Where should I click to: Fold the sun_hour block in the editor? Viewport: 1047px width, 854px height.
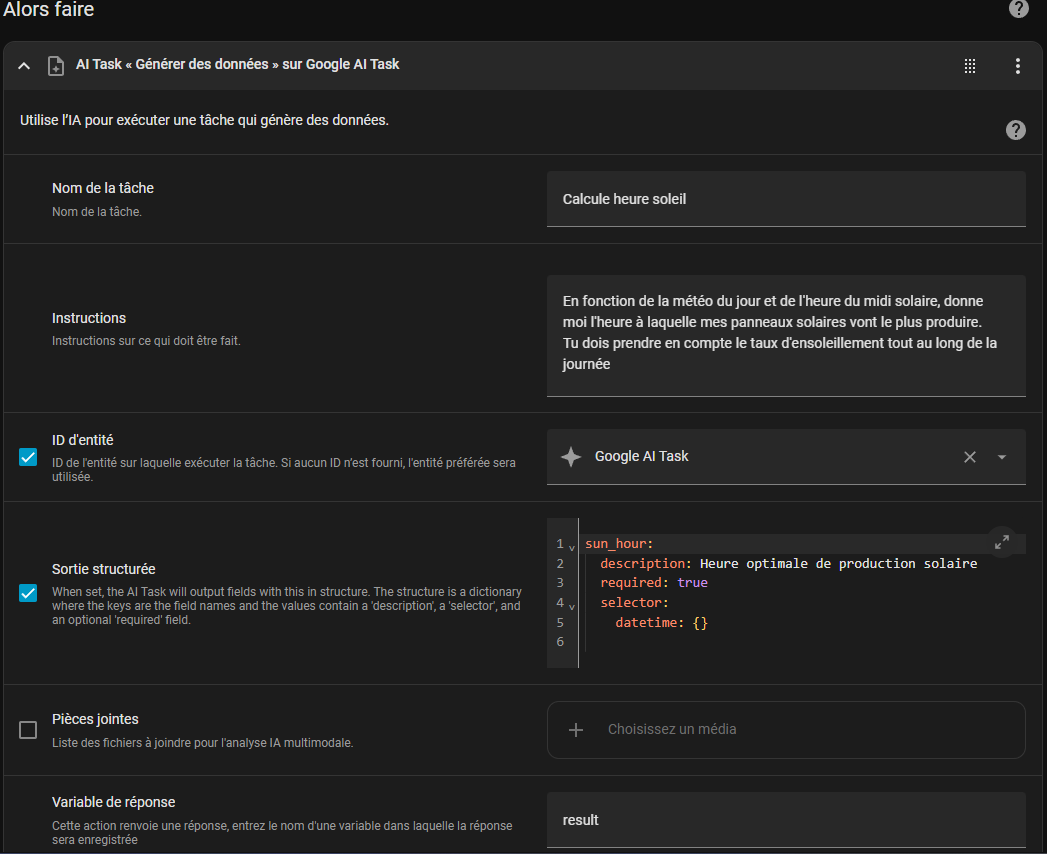[x=572, y=546]
